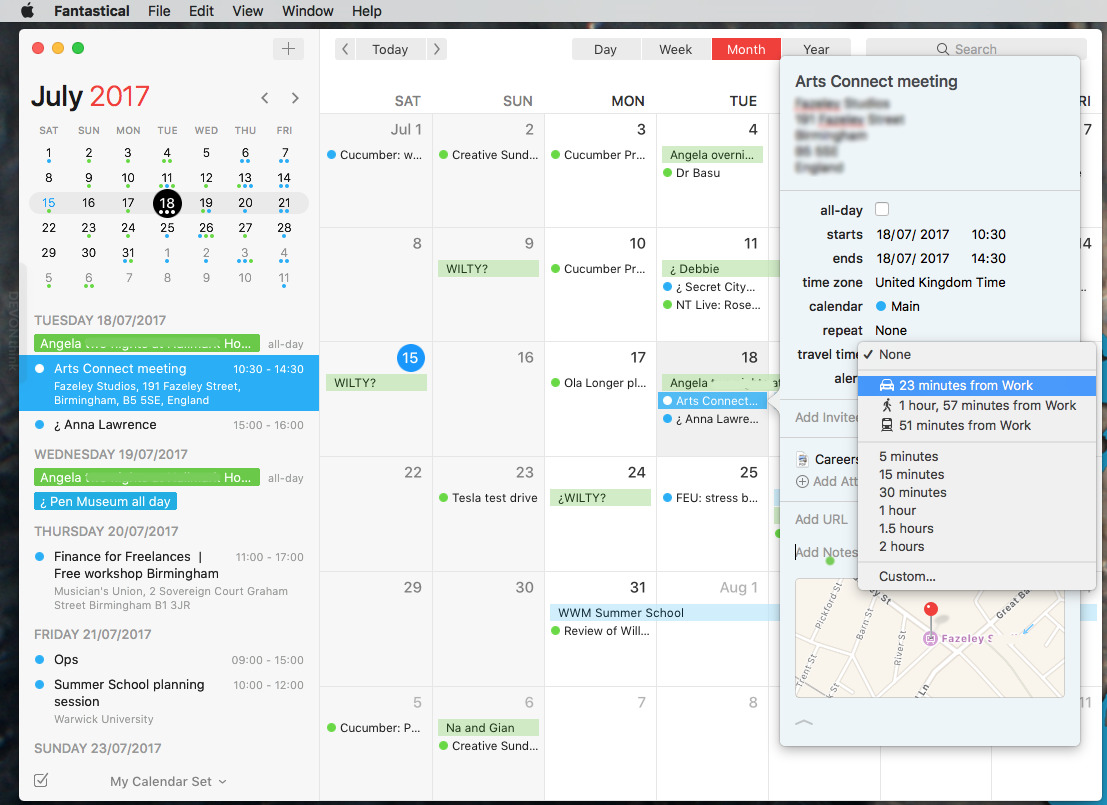Edit the Arts Connect meeting title
Image resolution: width=1107 pixels, height=805 pixels.
[x=876, y=82]
